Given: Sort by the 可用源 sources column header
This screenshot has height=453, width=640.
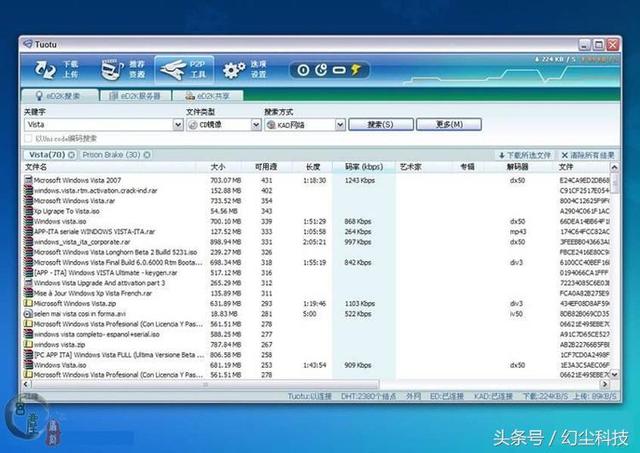Looking at the screenshot, I should coord(267,167).
